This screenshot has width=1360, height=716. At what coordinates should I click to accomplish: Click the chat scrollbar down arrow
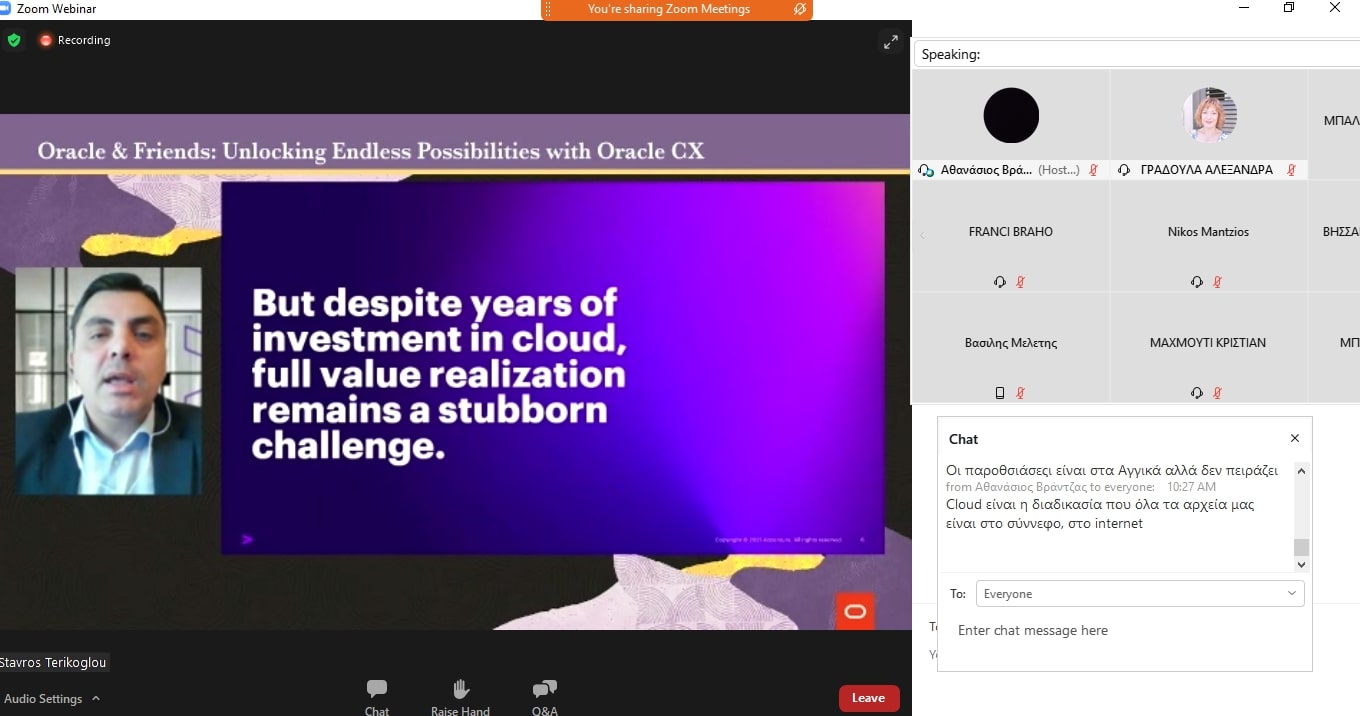(x=1301, y=565)
